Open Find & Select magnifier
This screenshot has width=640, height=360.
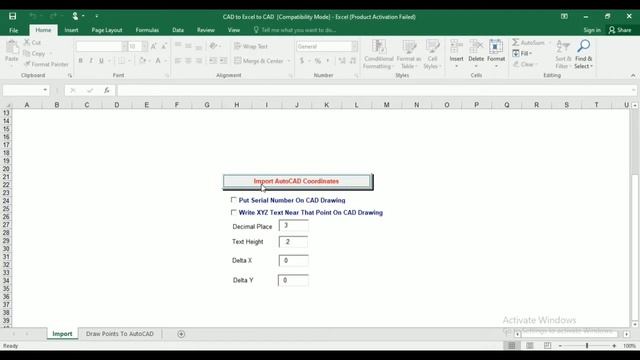pos(584,53)
